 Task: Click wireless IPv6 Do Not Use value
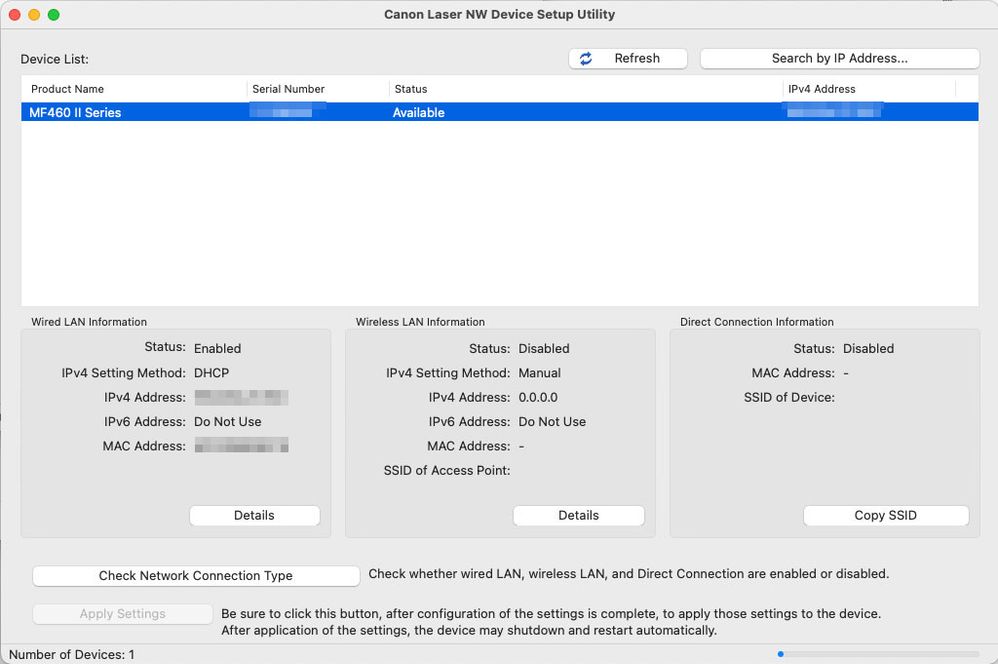click(x=552, y=421)
